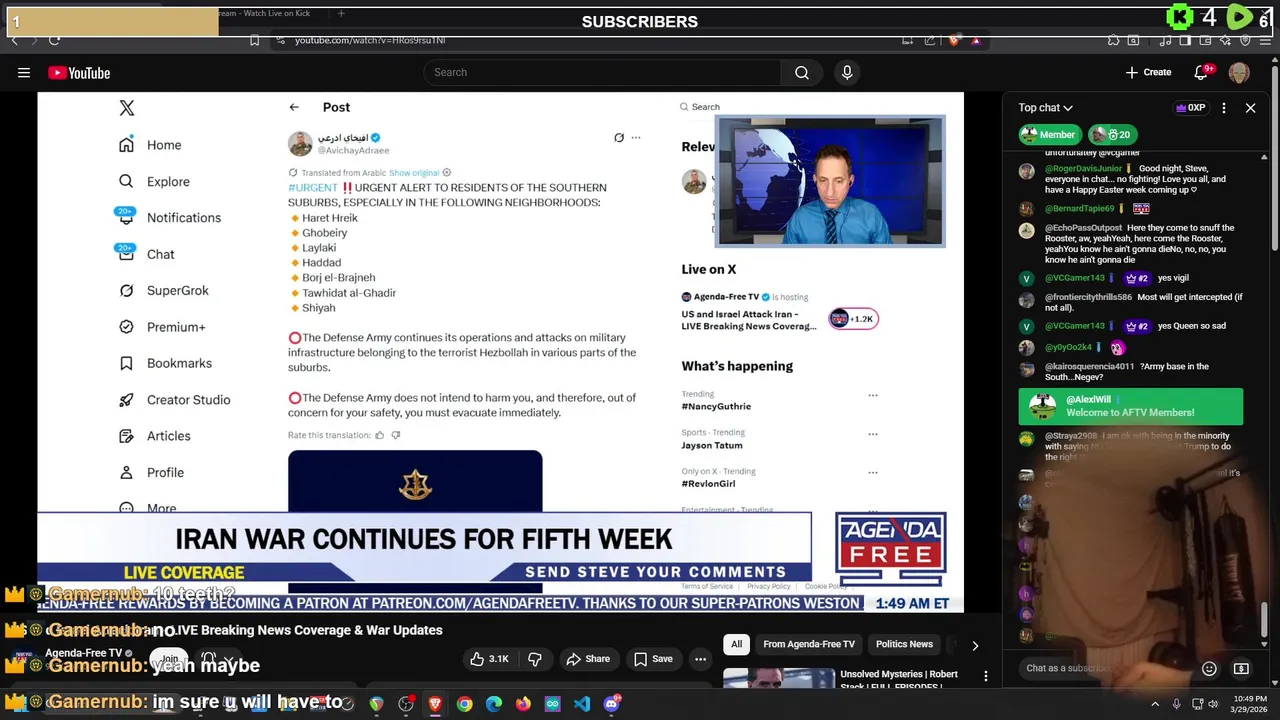Expand the Top chat dropdown
1280x720 pixels.
(1045, 107)
